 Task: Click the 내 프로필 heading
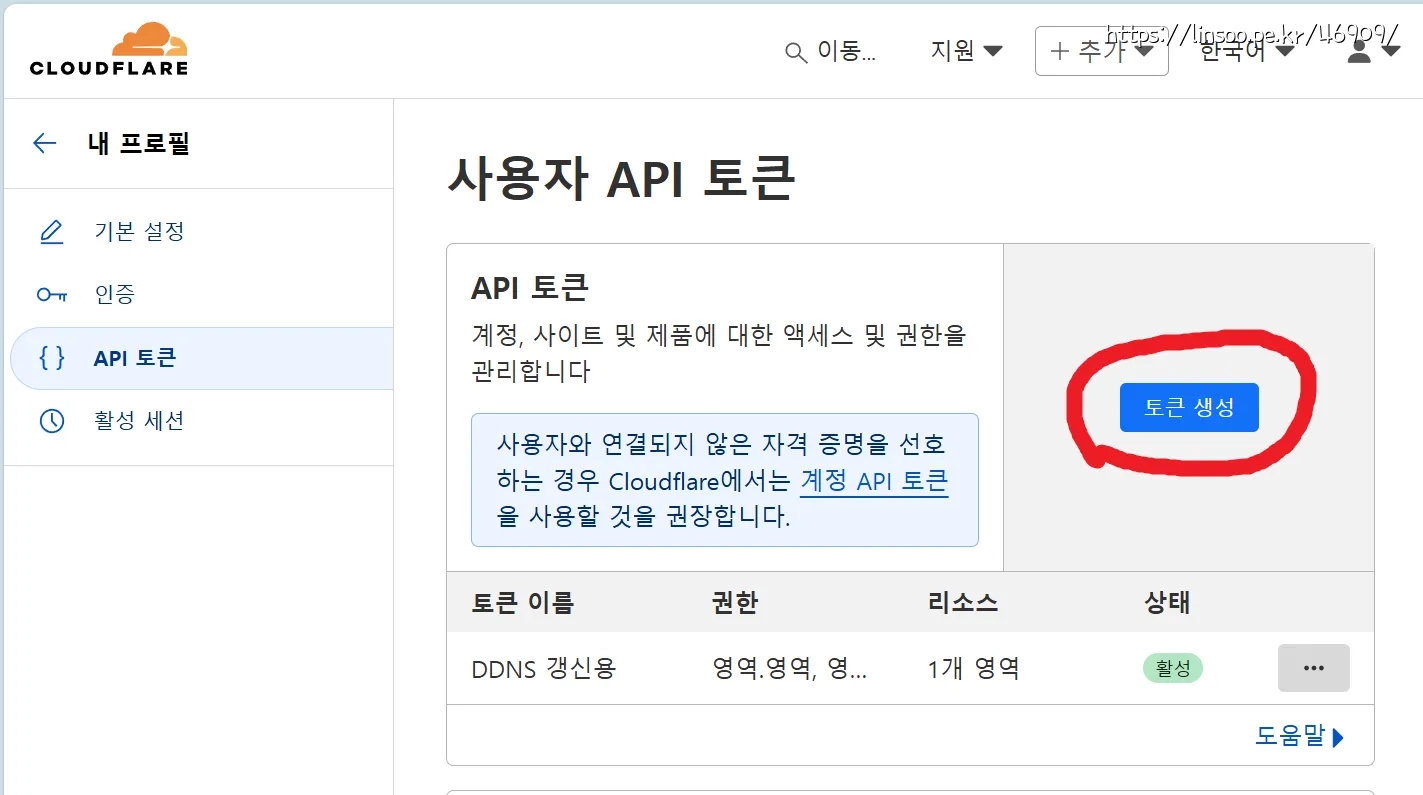point(139,143)
